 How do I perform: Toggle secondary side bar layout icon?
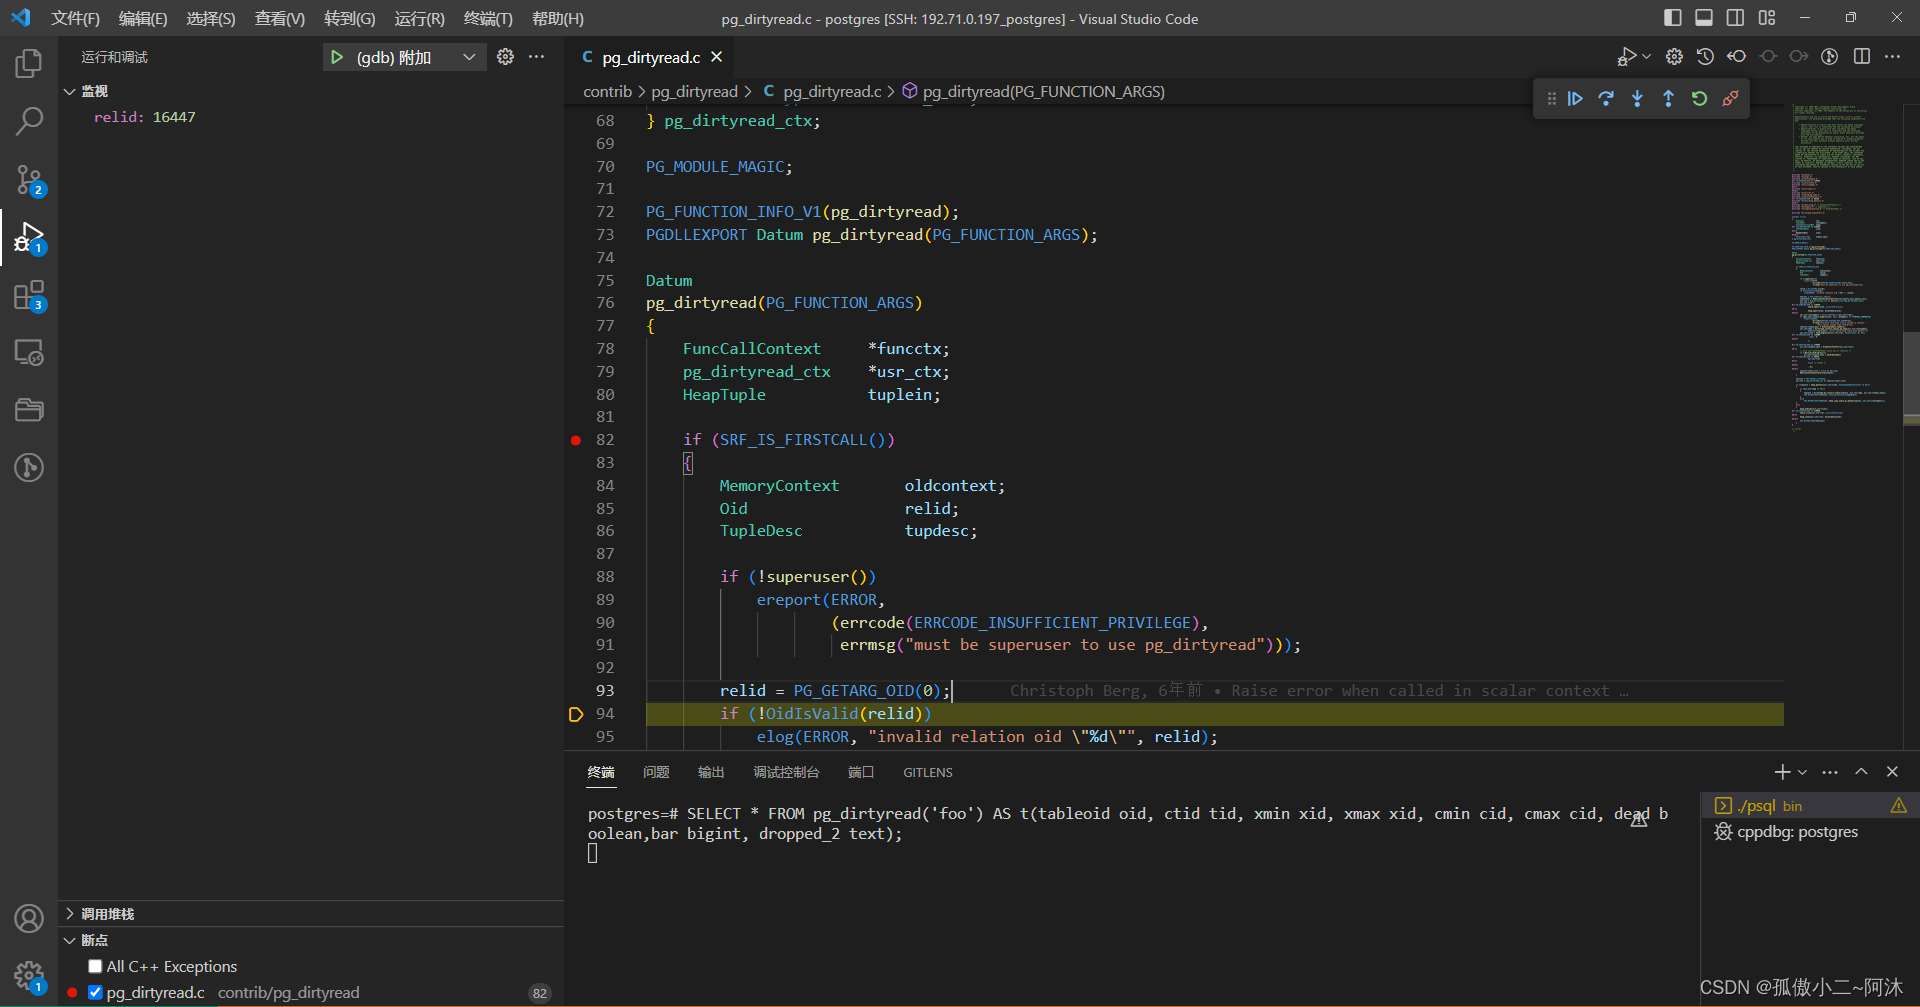click(1735, 18)
